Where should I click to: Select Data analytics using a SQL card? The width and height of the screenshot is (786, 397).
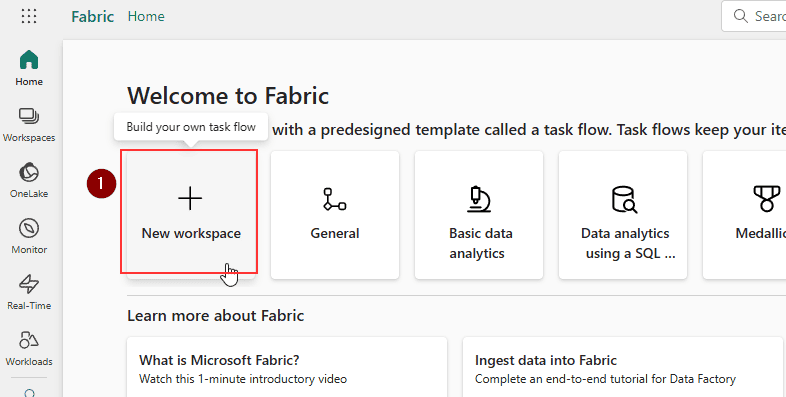623,215
